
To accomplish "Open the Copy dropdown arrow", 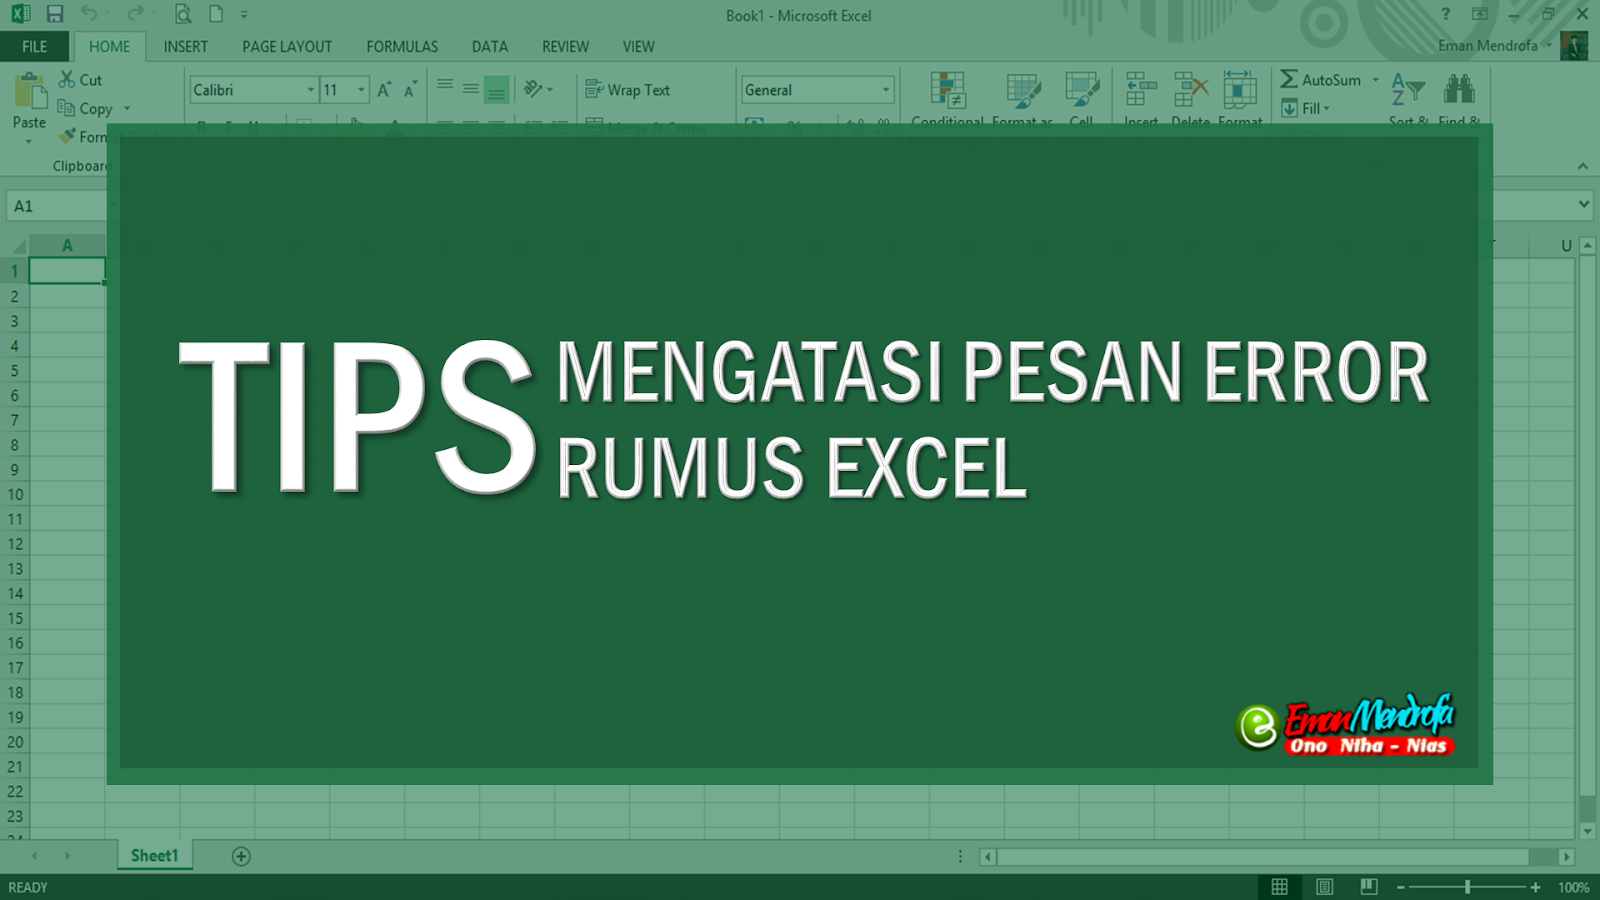I will [127, 108].
